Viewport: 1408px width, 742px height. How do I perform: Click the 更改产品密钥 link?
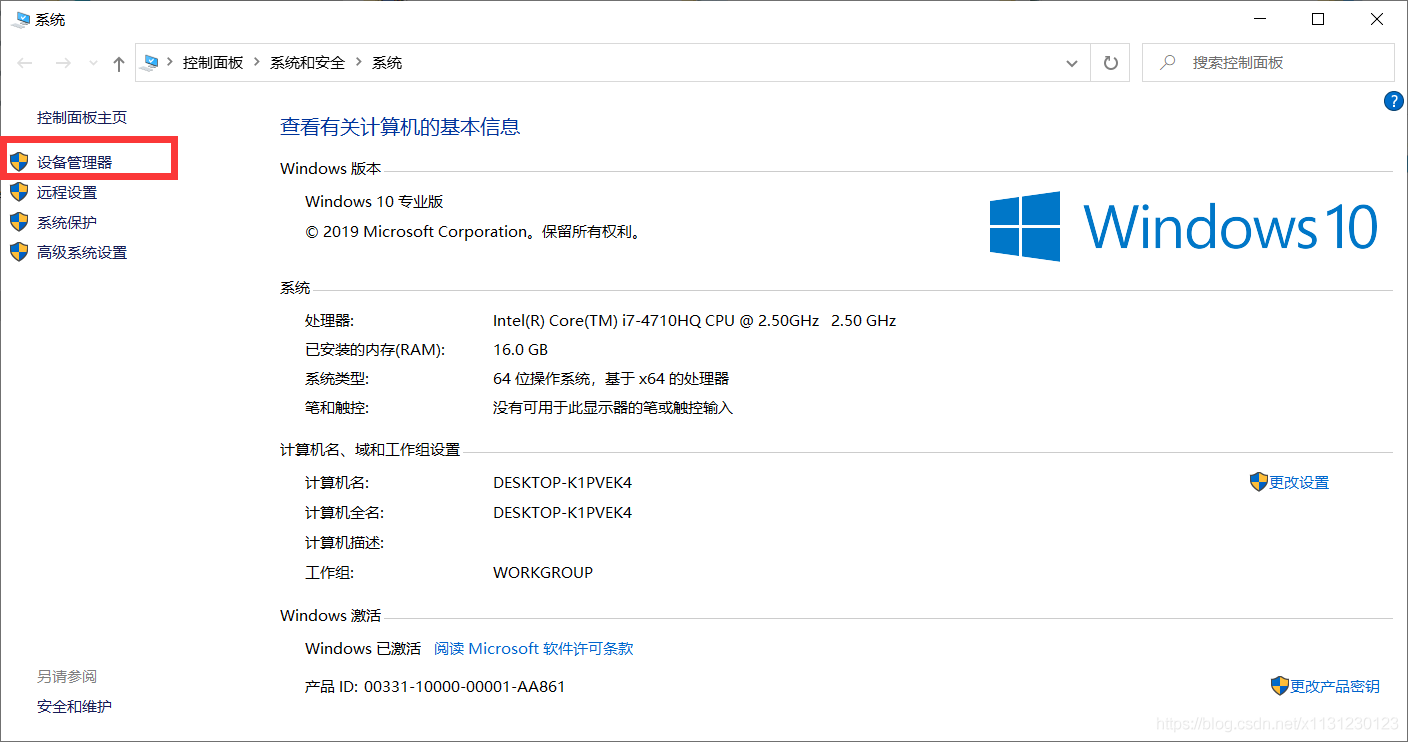[x=1335, y=686]
